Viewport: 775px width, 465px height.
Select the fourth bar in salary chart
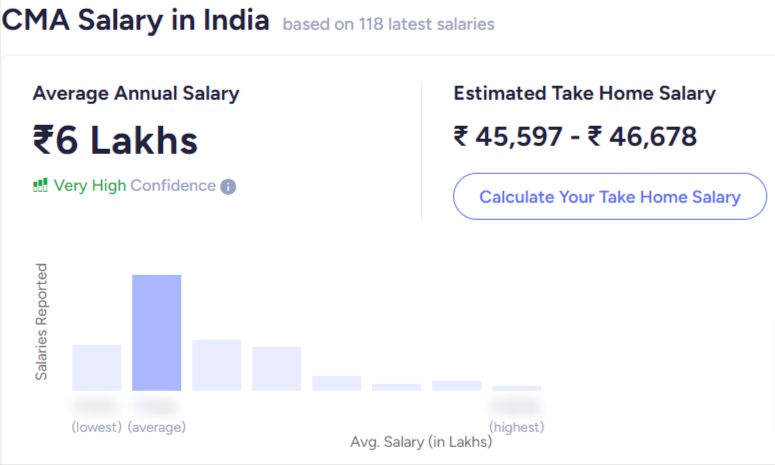277,368
